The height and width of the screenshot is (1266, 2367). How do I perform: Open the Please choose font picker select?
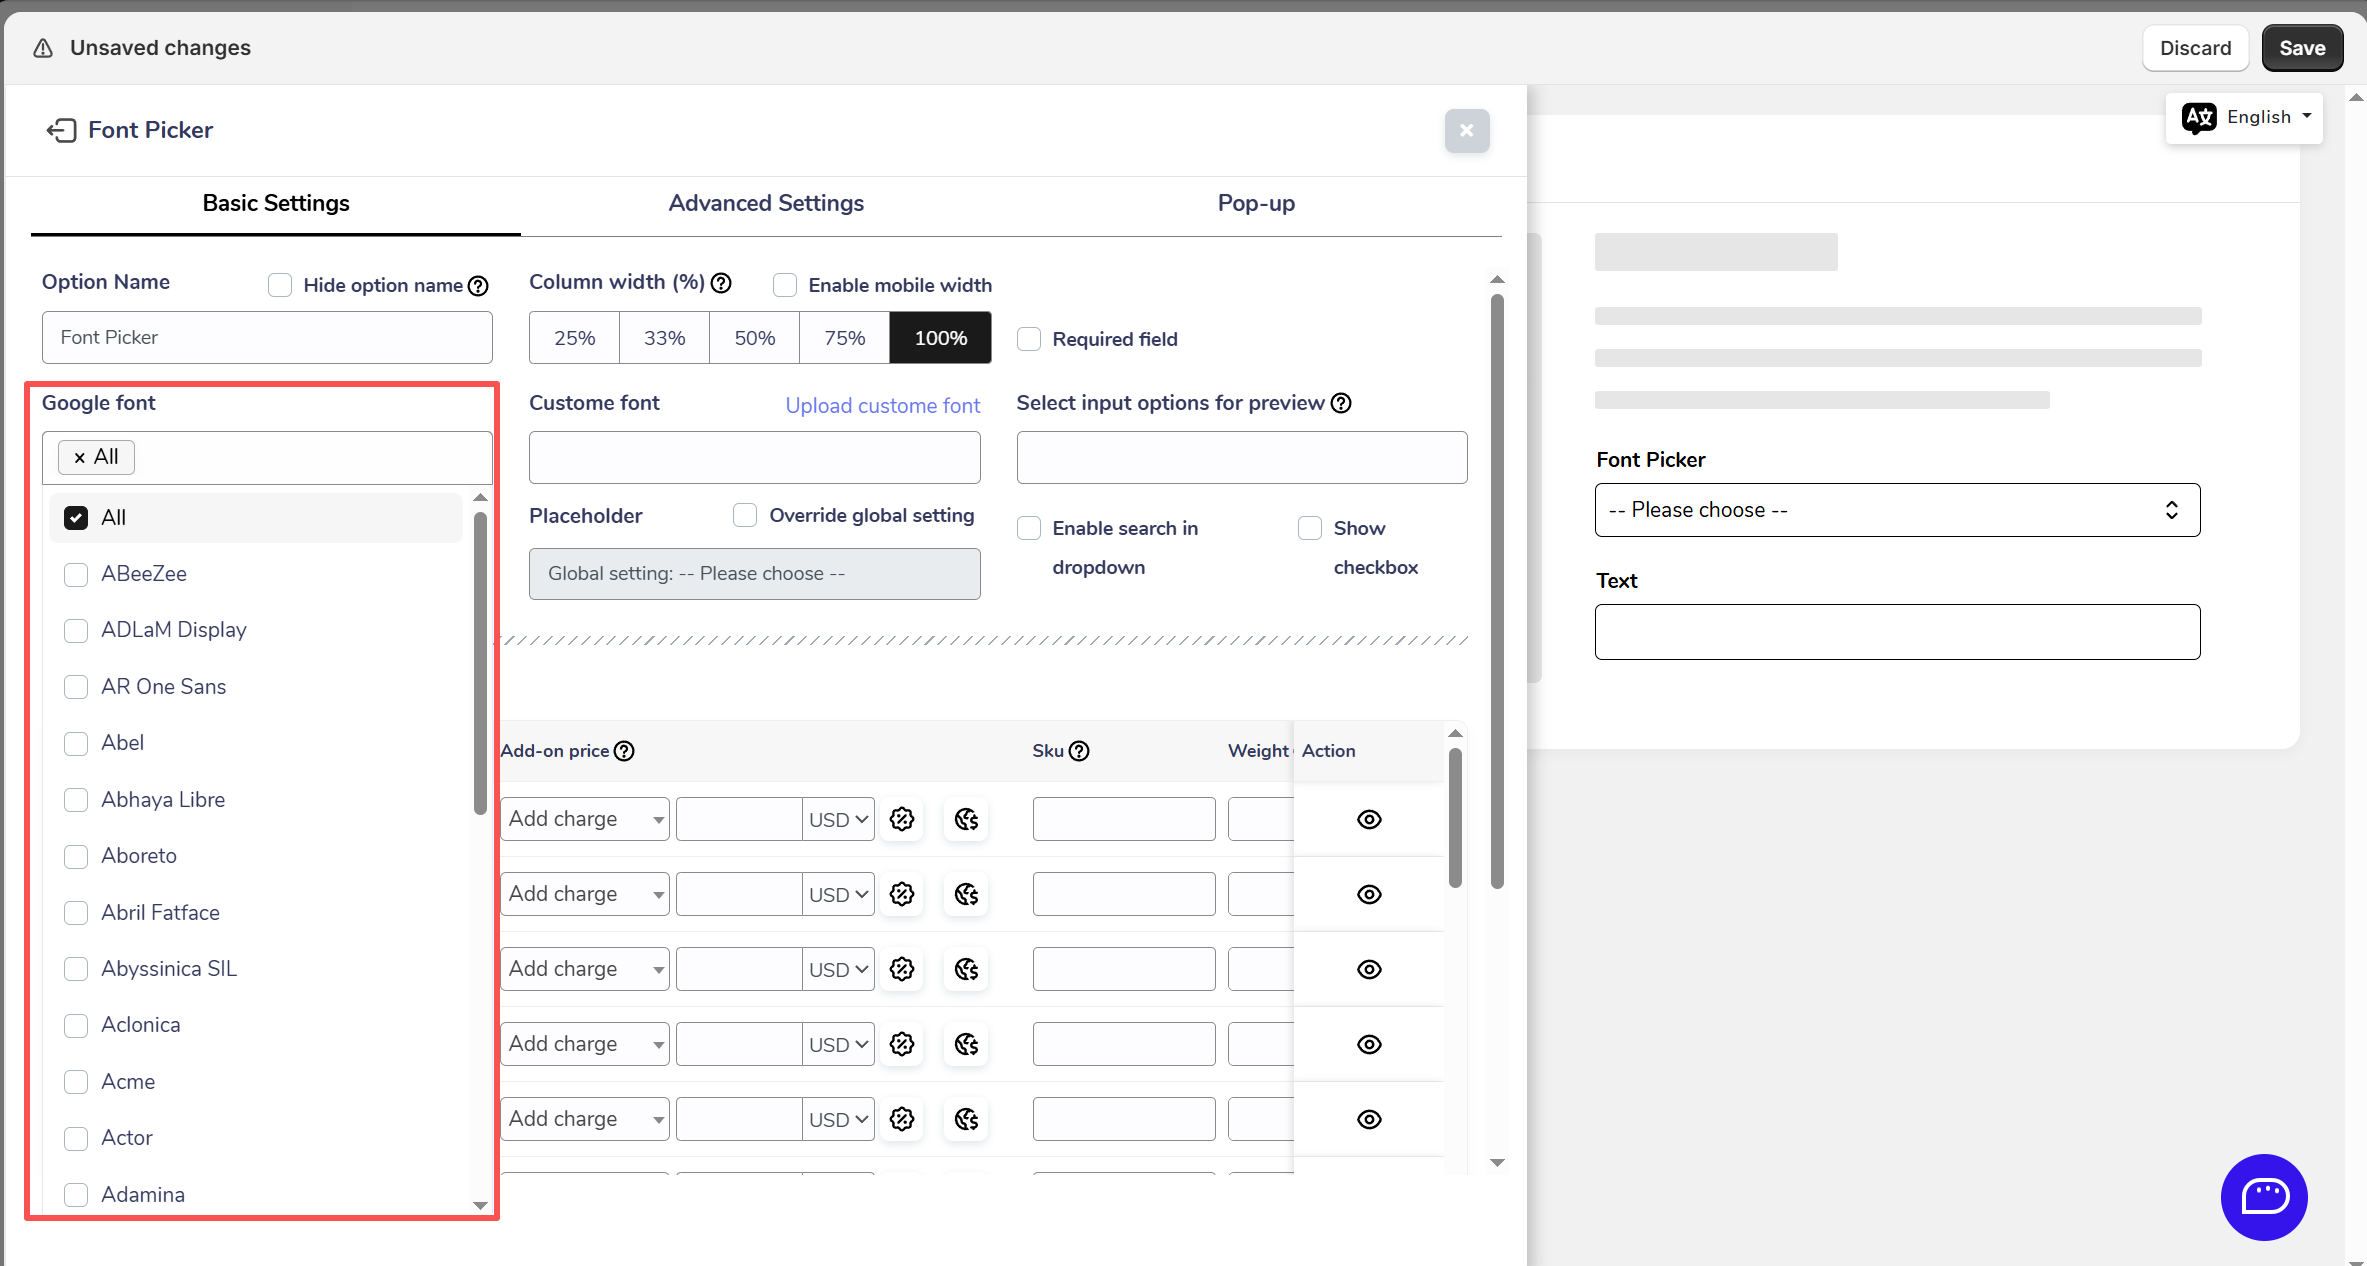1897,510
